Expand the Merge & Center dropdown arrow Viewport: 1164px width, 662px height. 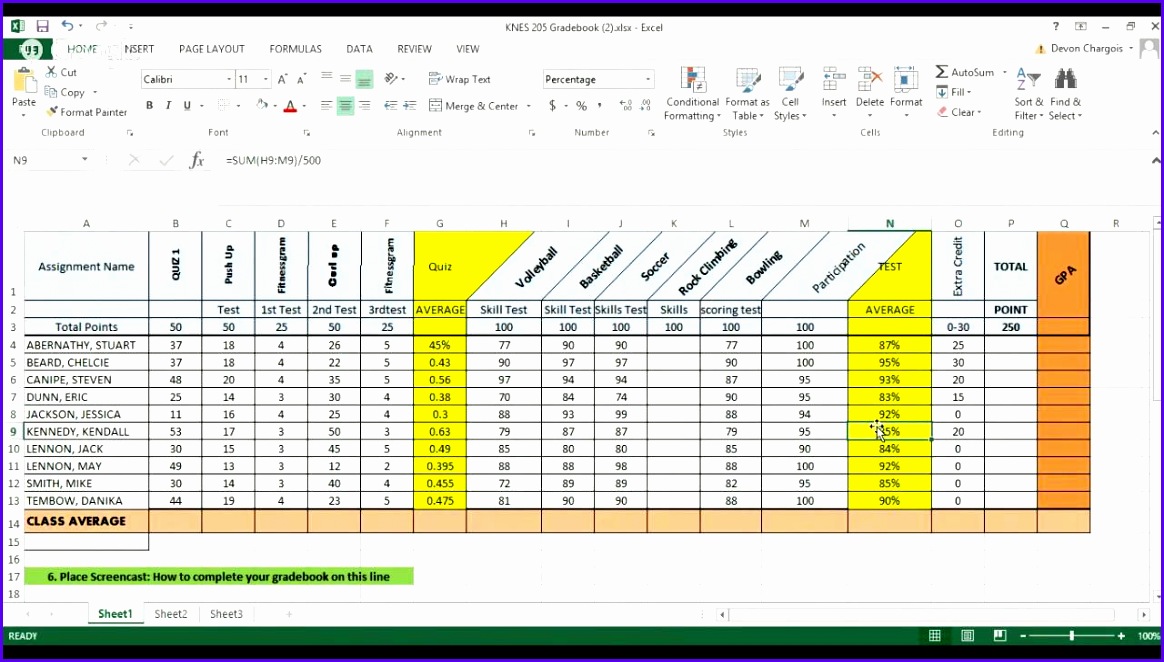(529, 106)
